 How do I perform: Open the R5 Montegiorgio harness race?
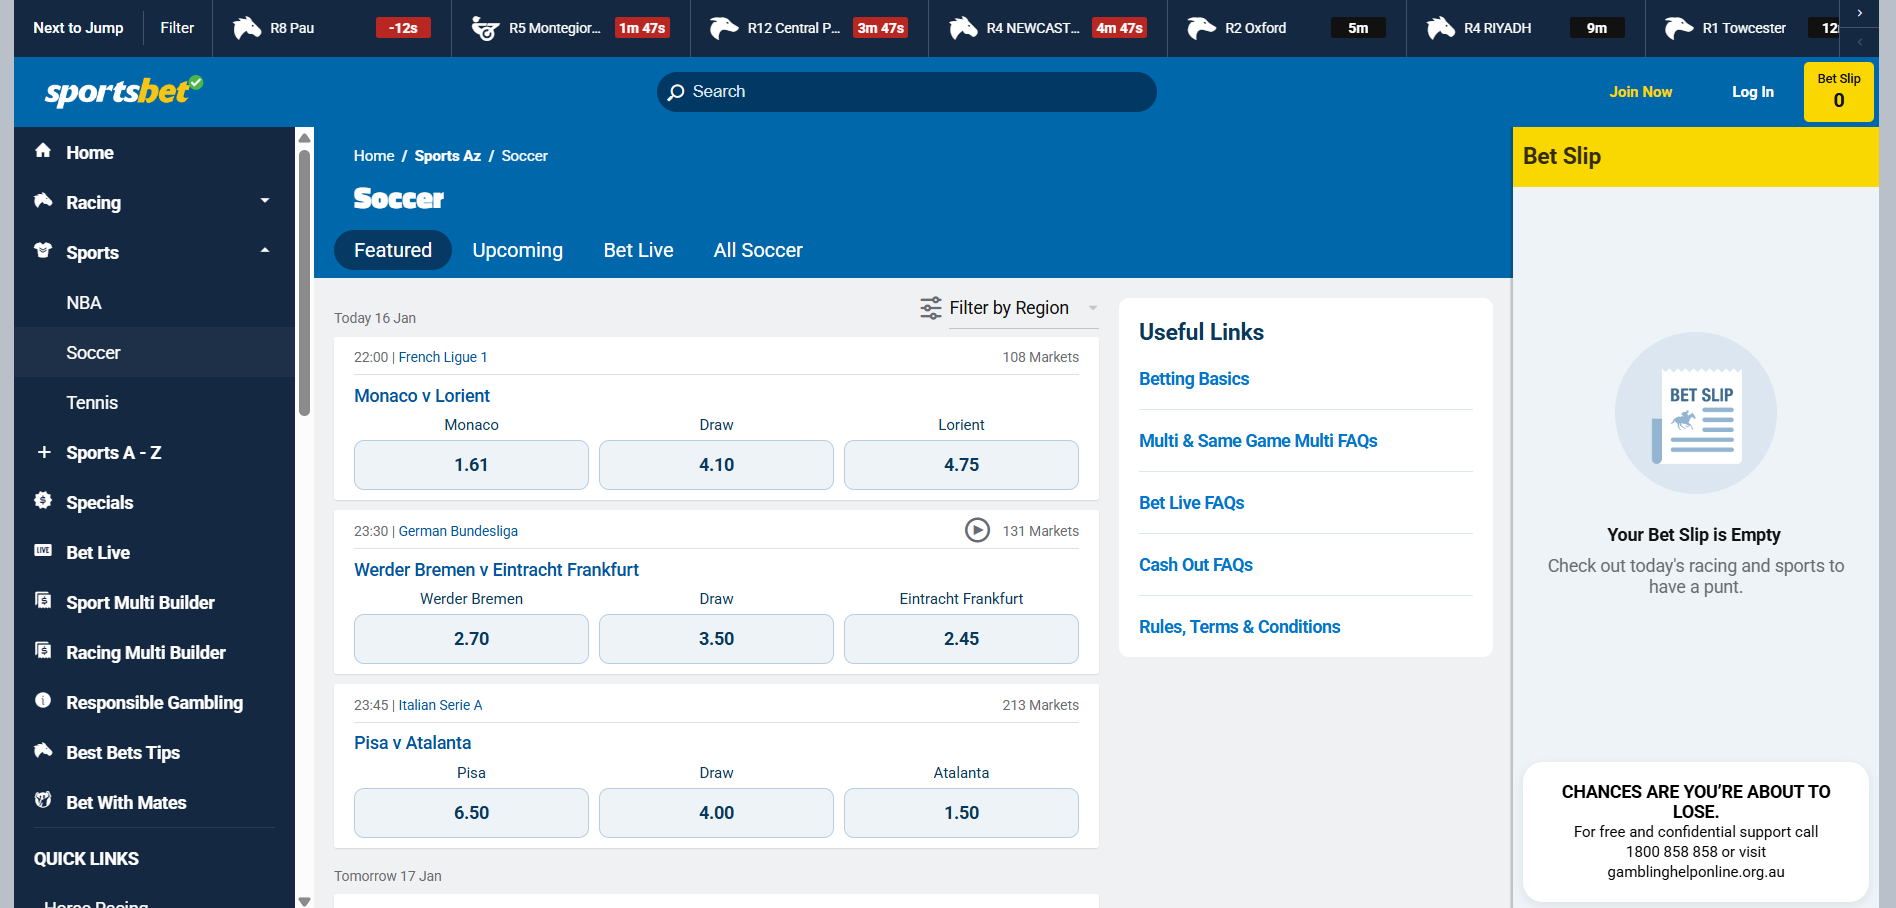point(570,28)
